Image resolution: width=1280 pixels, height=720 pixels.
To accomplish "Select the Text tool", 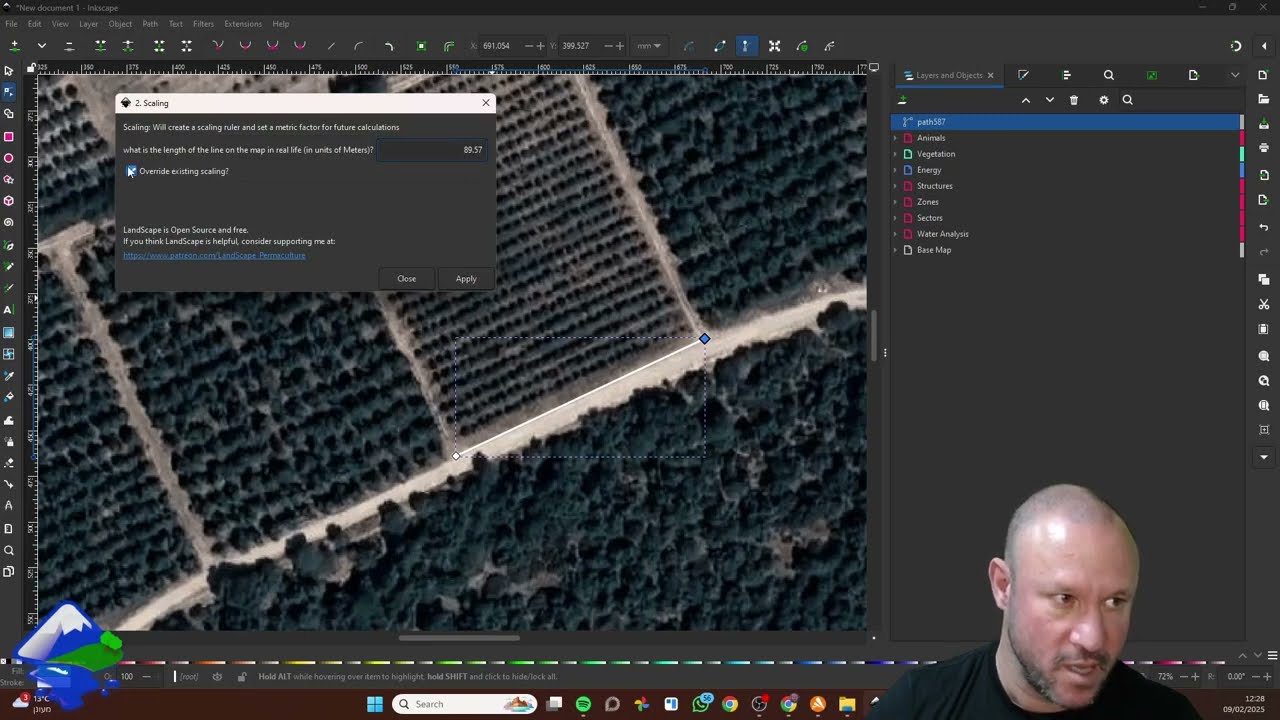I will coord(9,310).
